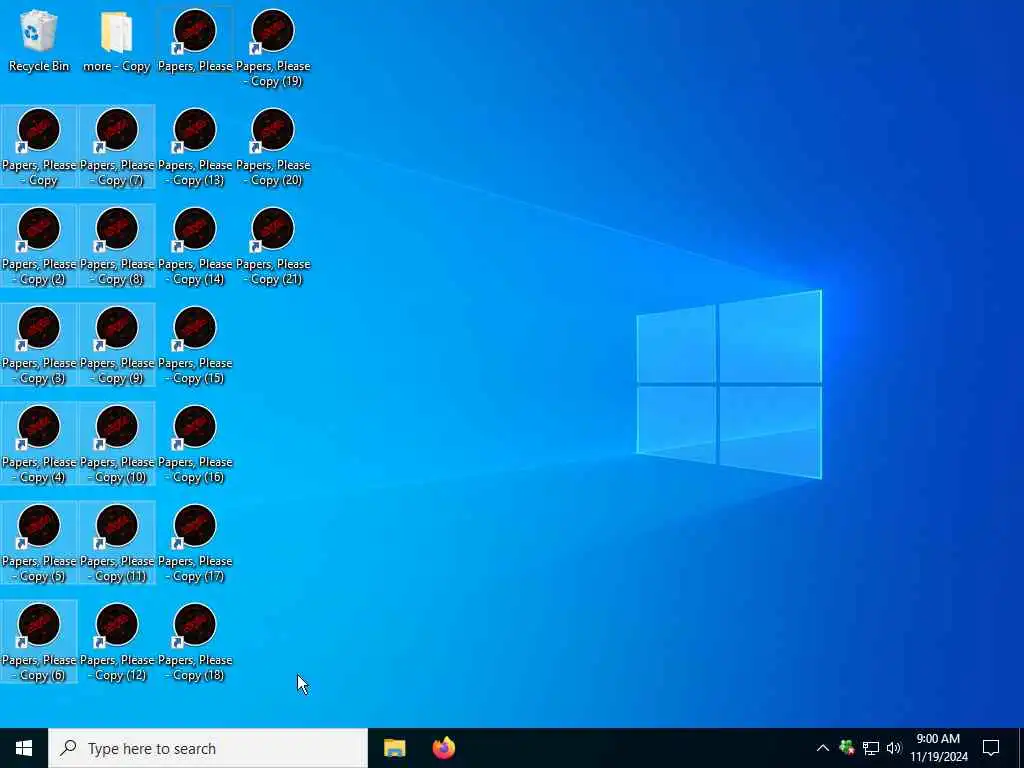
Task: Open the network status tray icon
Action: click(871, 748)
